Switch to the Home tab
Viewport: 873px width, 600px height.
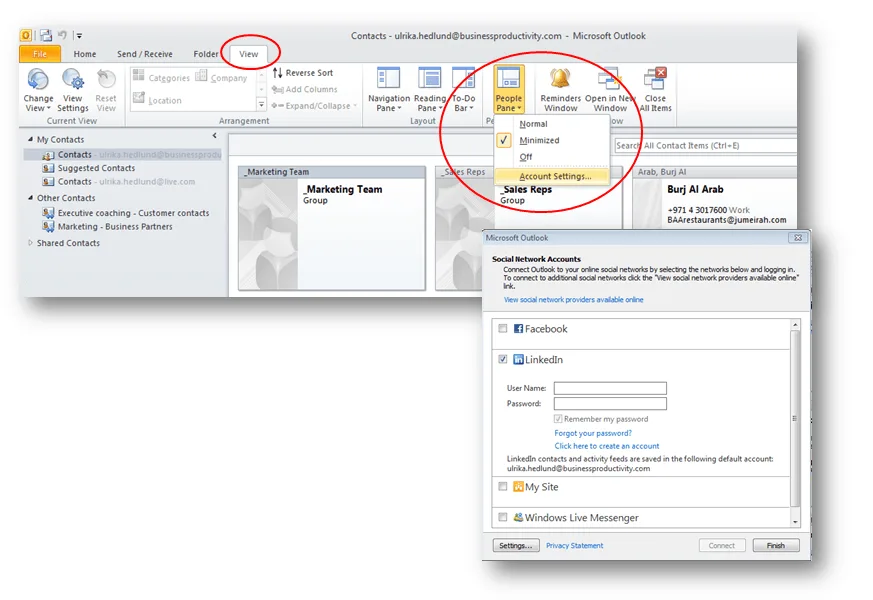click(85, 54)
